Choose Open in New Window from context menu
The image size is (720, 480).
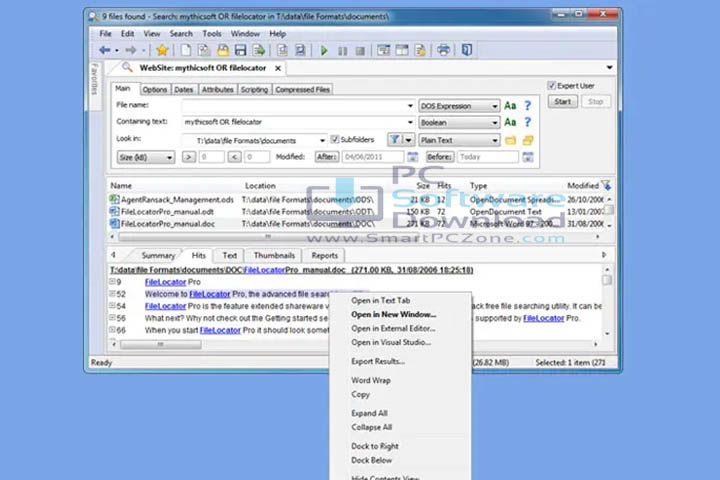click(394, 315)
